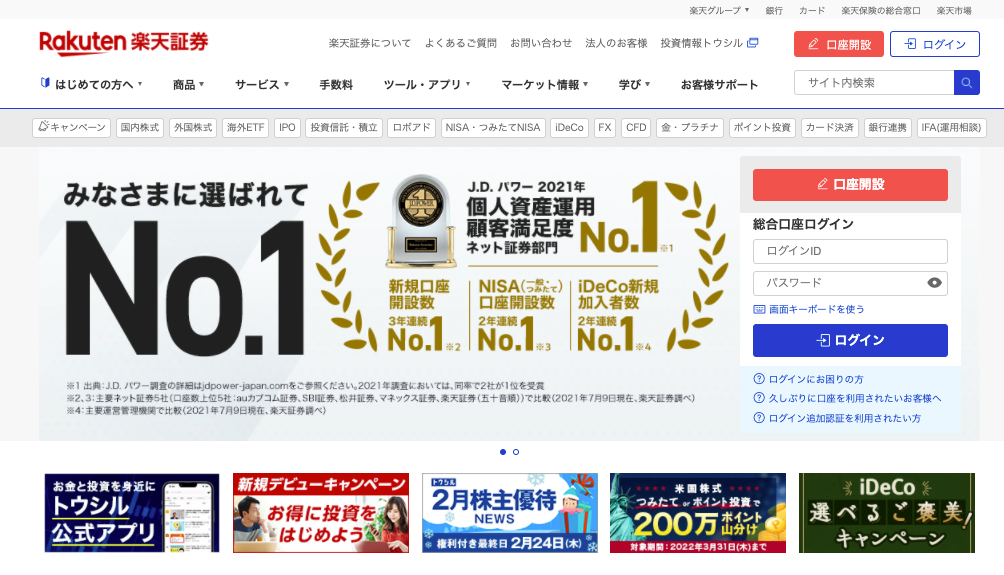This screenshot has width=1004, height=575.
Task: Expand the はじめての方へ menu
Action: (x=91, y=84)
